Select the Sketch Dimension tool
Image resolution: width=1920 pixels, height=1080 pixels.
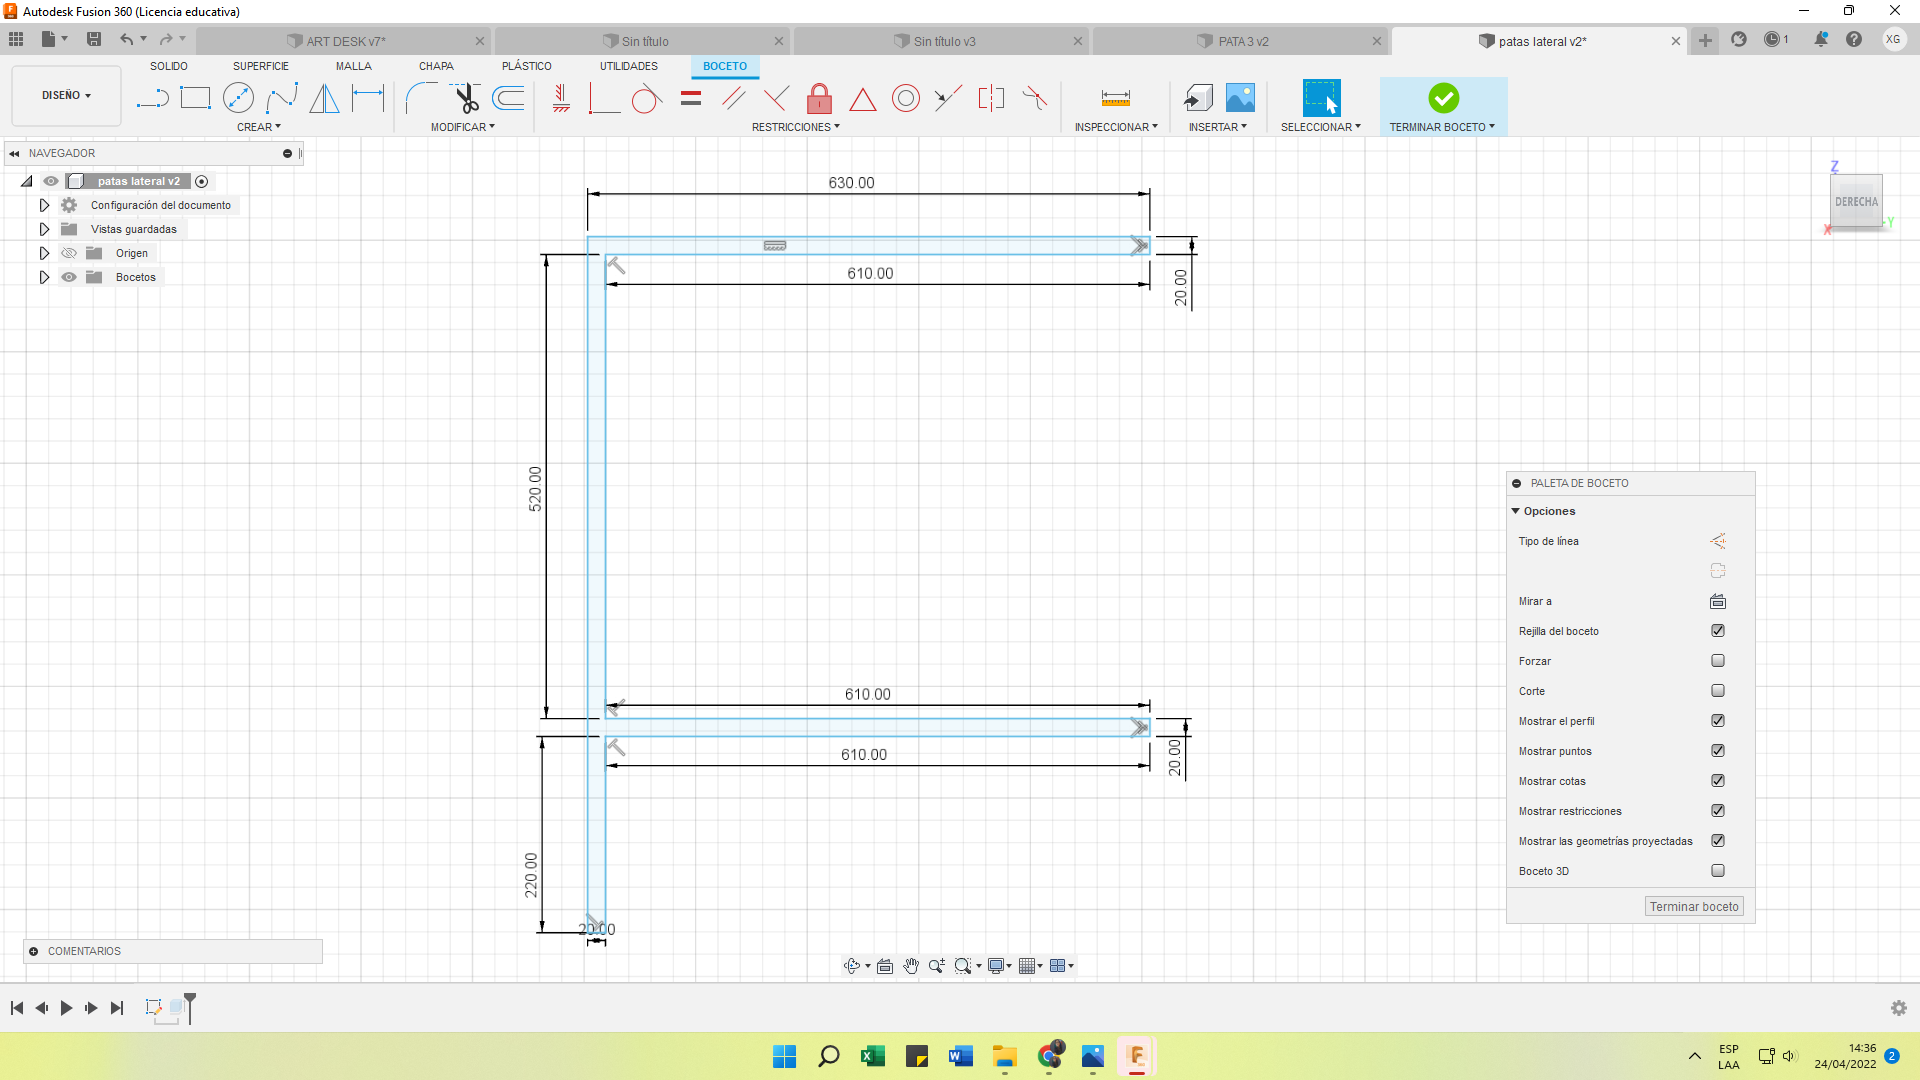tap(368, 98)
